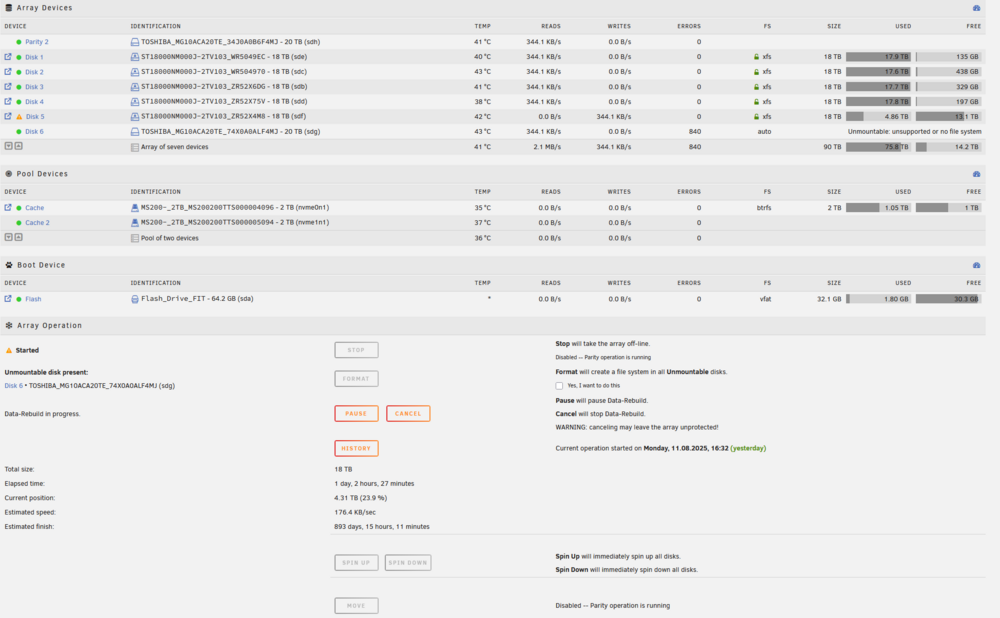Open the external link icon beside Disk 2

point(8,71)
